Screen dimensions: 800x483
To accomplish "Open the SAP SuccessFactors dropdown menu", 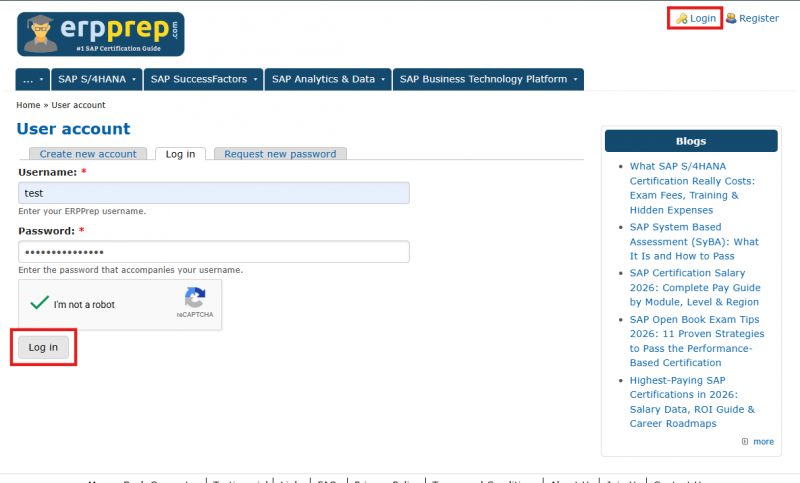I will point(204,80).
